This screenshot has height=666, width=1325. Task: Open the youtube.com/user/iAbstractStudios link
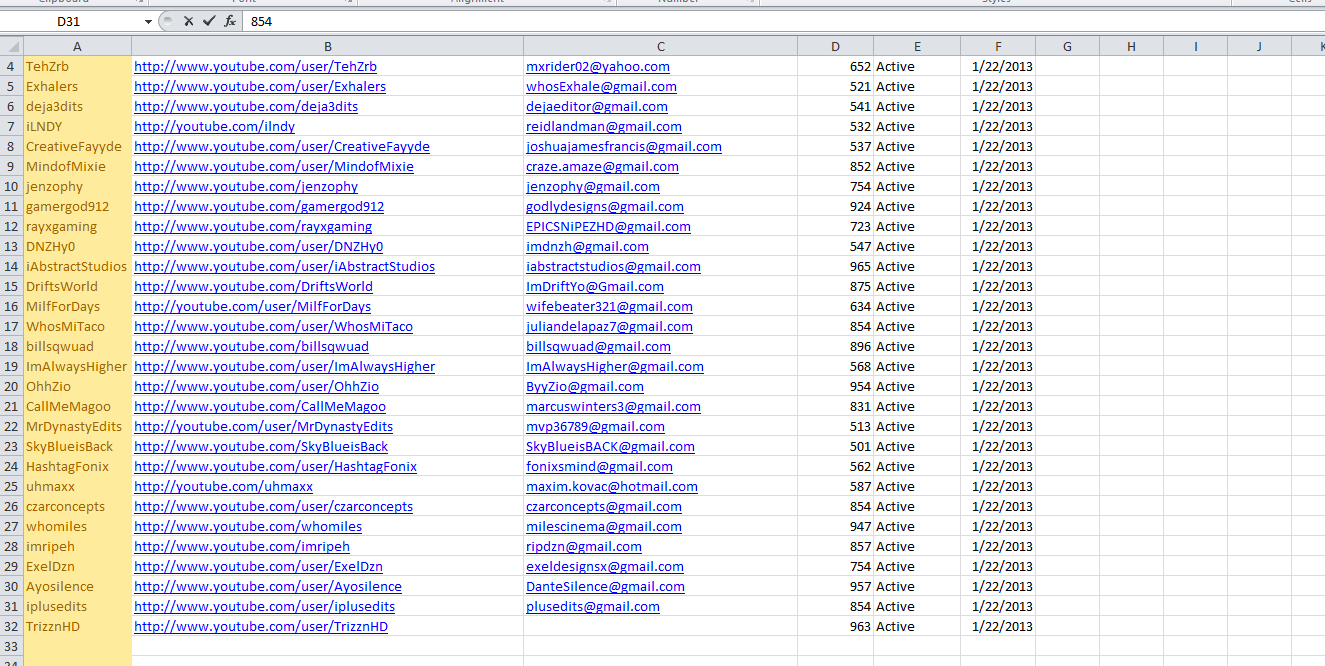click(284, 266)
